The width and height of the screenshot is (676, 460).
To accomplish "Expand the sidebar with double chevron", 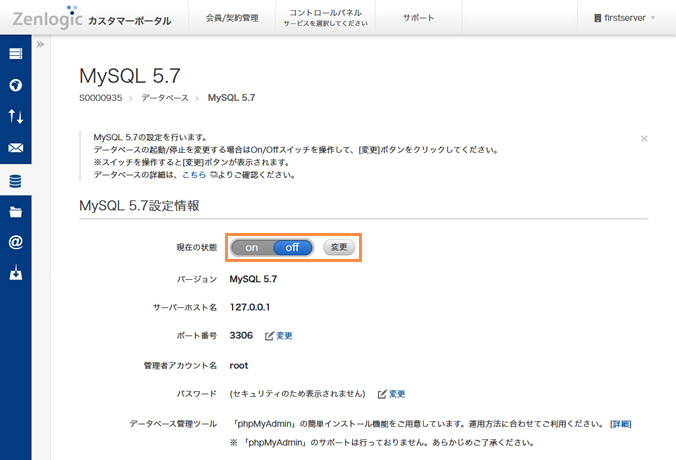I will [x=40, y=45].
